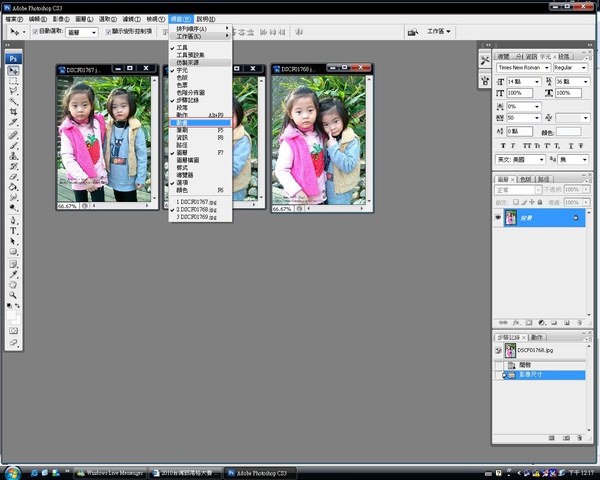The height and width of the screenshot is (480, 600).
Task: Select the Clone Stamp tool
Action: pyautogui.click(x=13, y=156)
